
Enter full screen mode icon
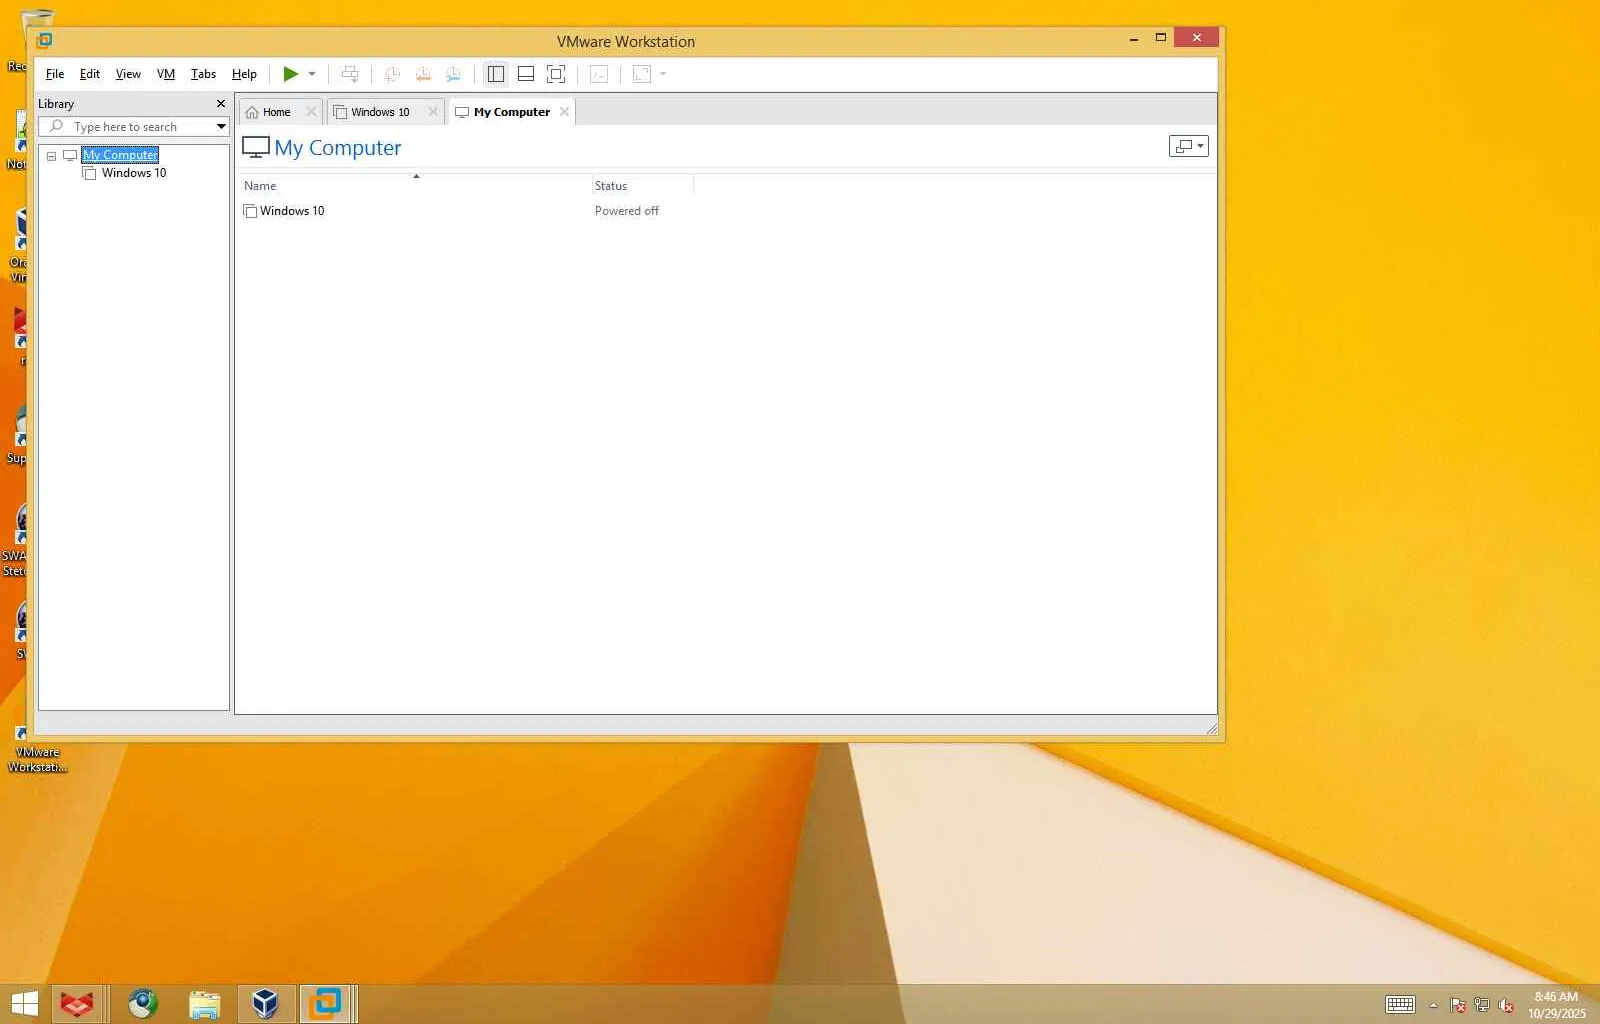click(x=556, y=74)
